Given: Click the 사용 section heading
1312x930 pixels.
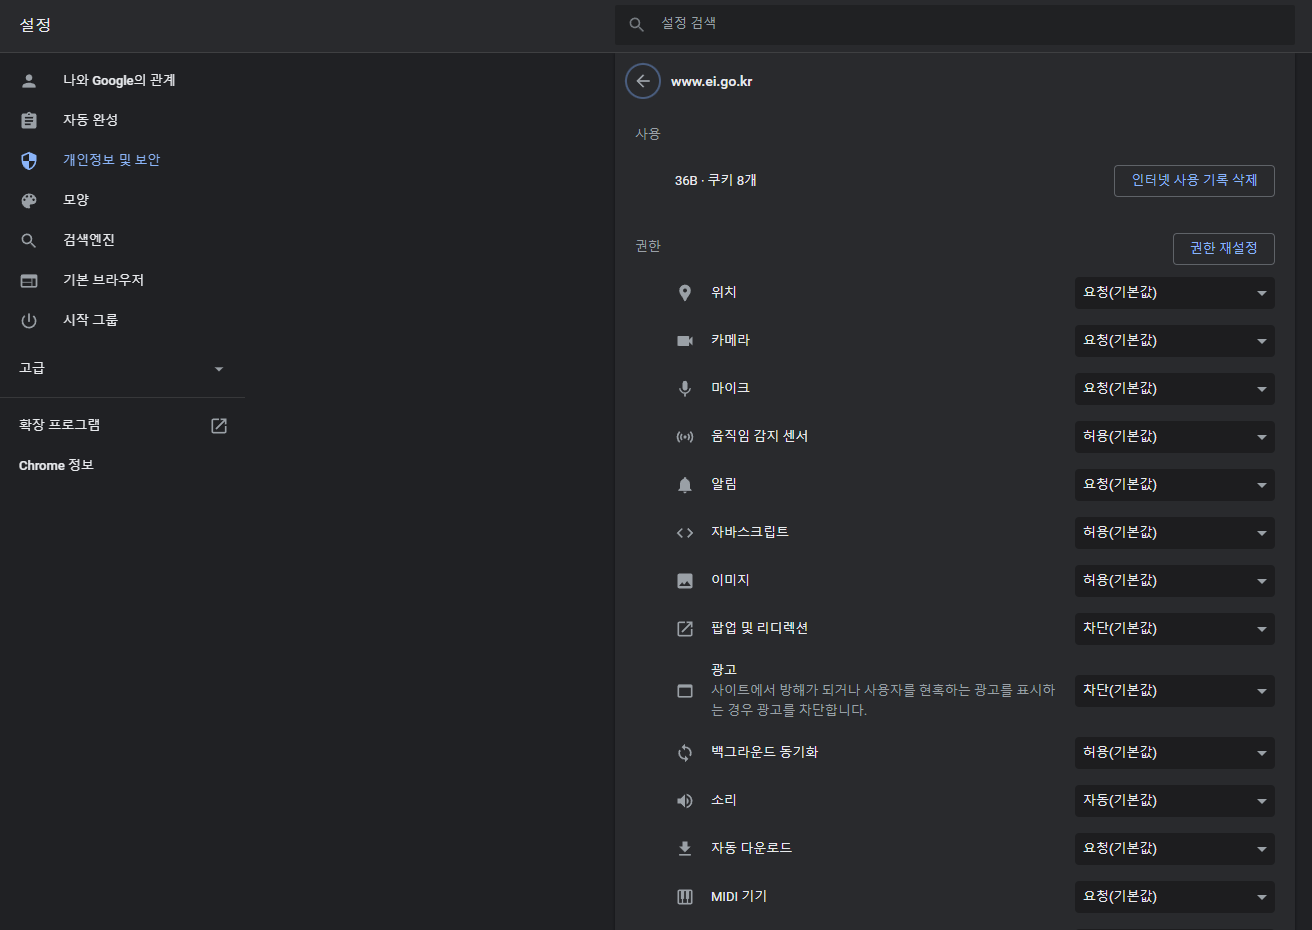Looking at the screenshot, I should click(x=648, y=134).
